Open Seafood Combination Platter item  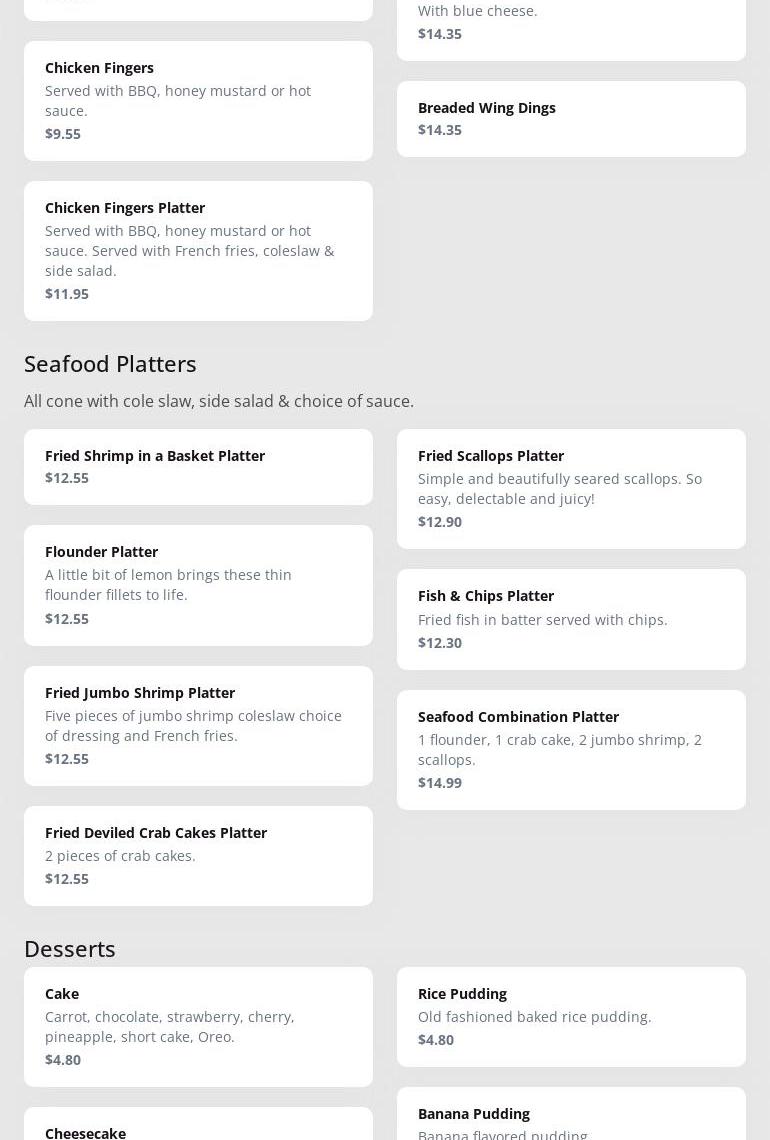(x=571, y=749)
